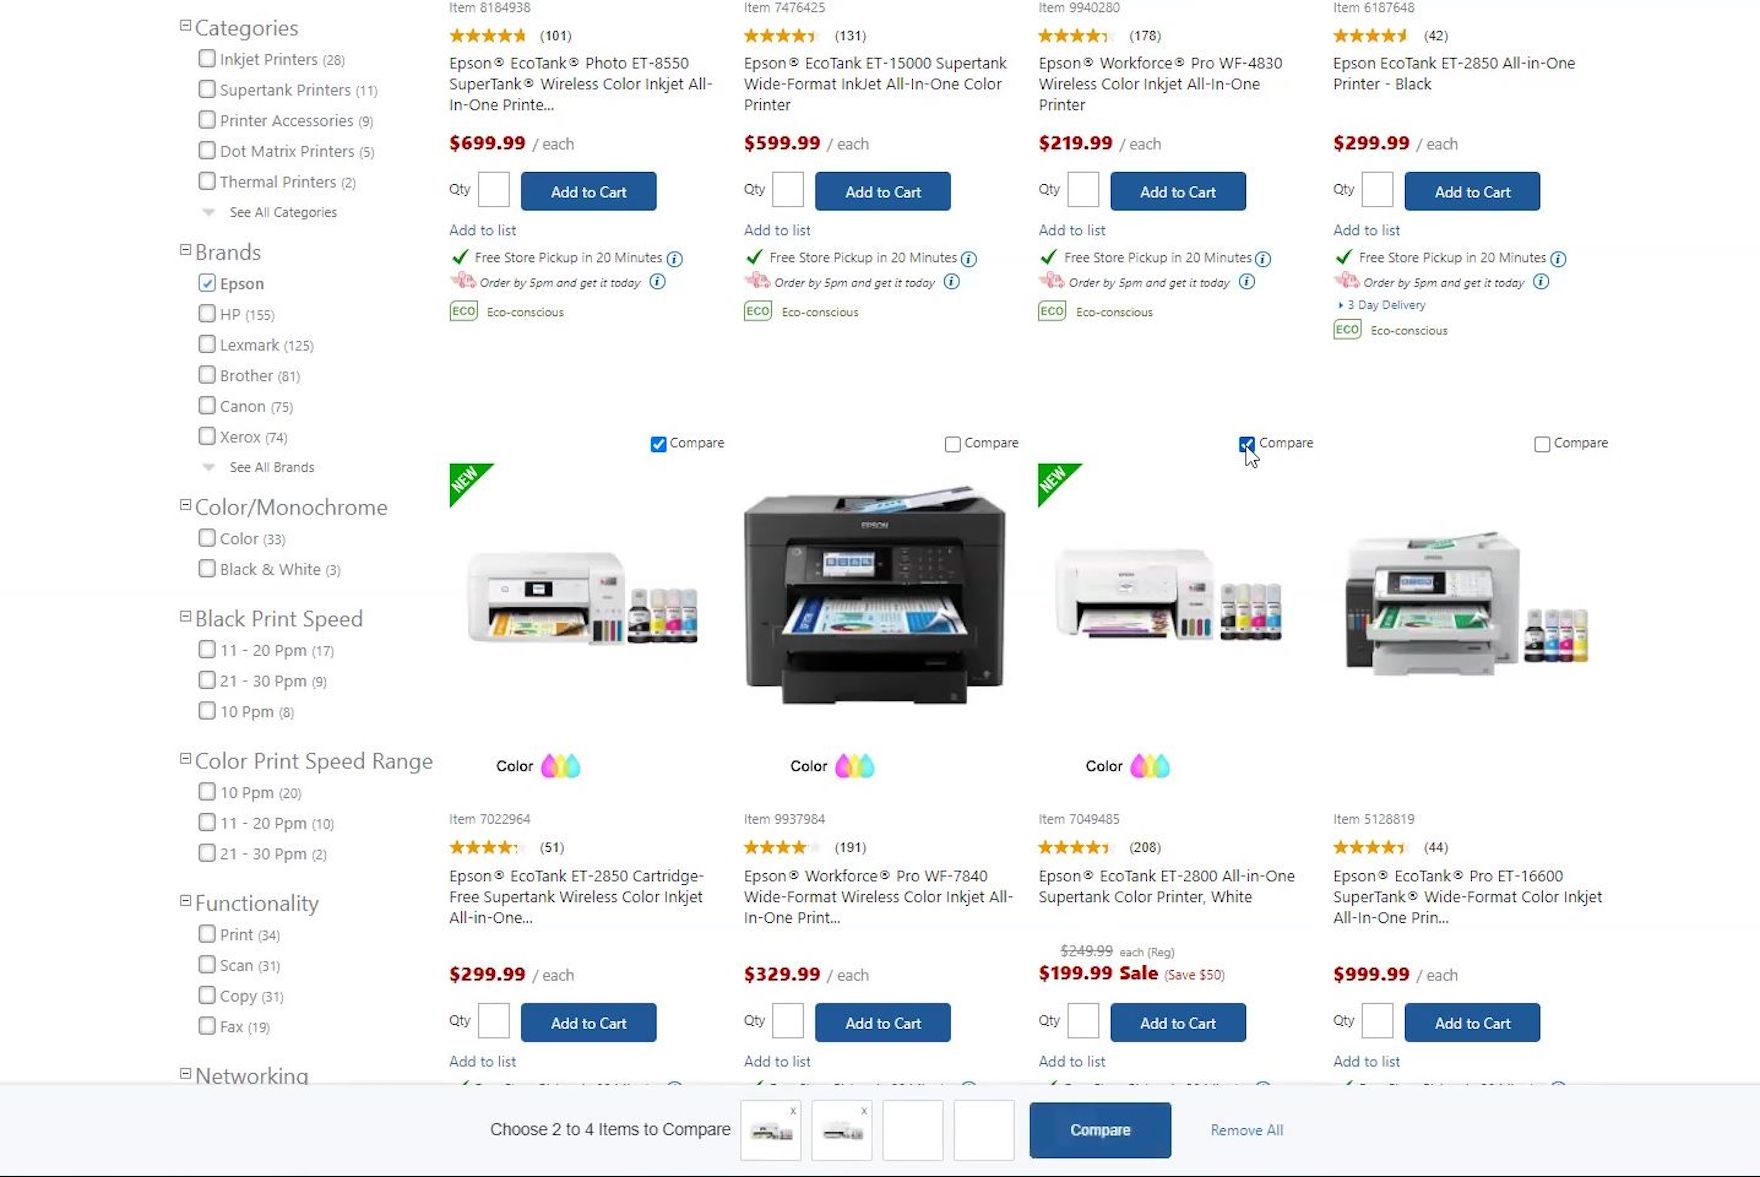The height and width of the screenshot is (1177, 1760).
Task: Click color ink drops icon under WF-7840
Action: point(855,766)
